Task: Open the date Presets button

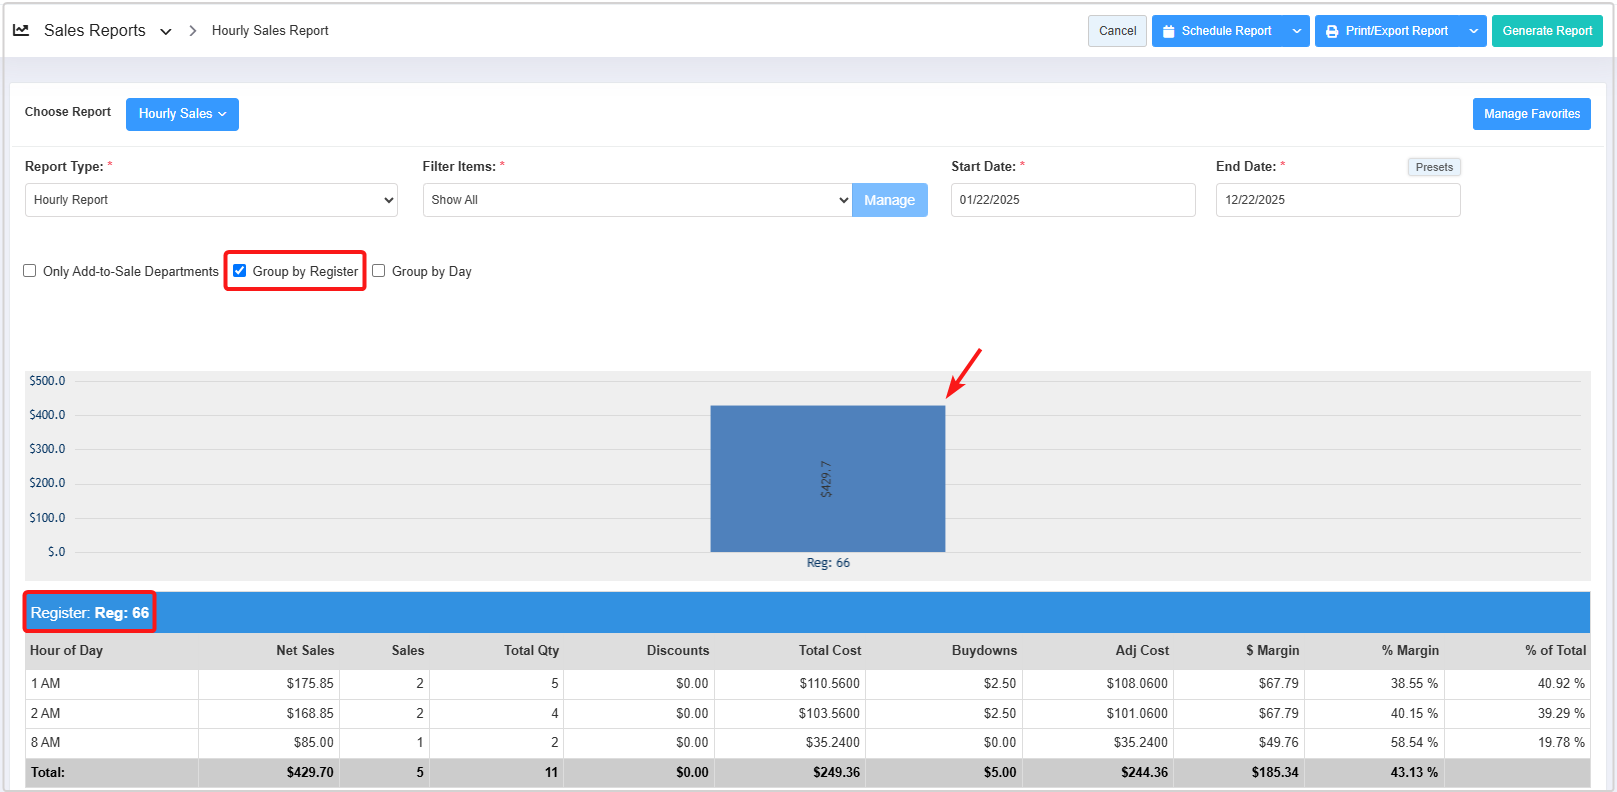Action: point(1434,167)
